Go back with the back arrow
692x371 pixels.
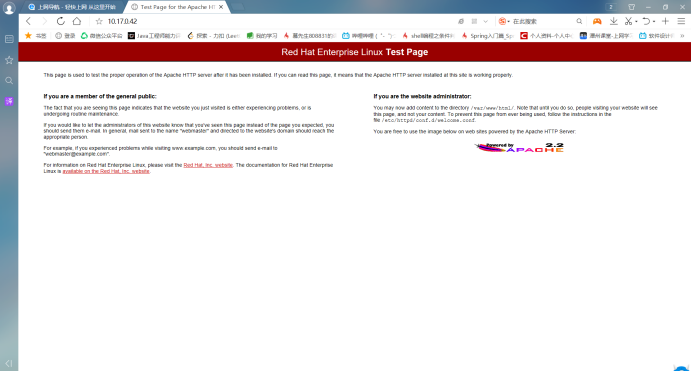pos(29,21)
